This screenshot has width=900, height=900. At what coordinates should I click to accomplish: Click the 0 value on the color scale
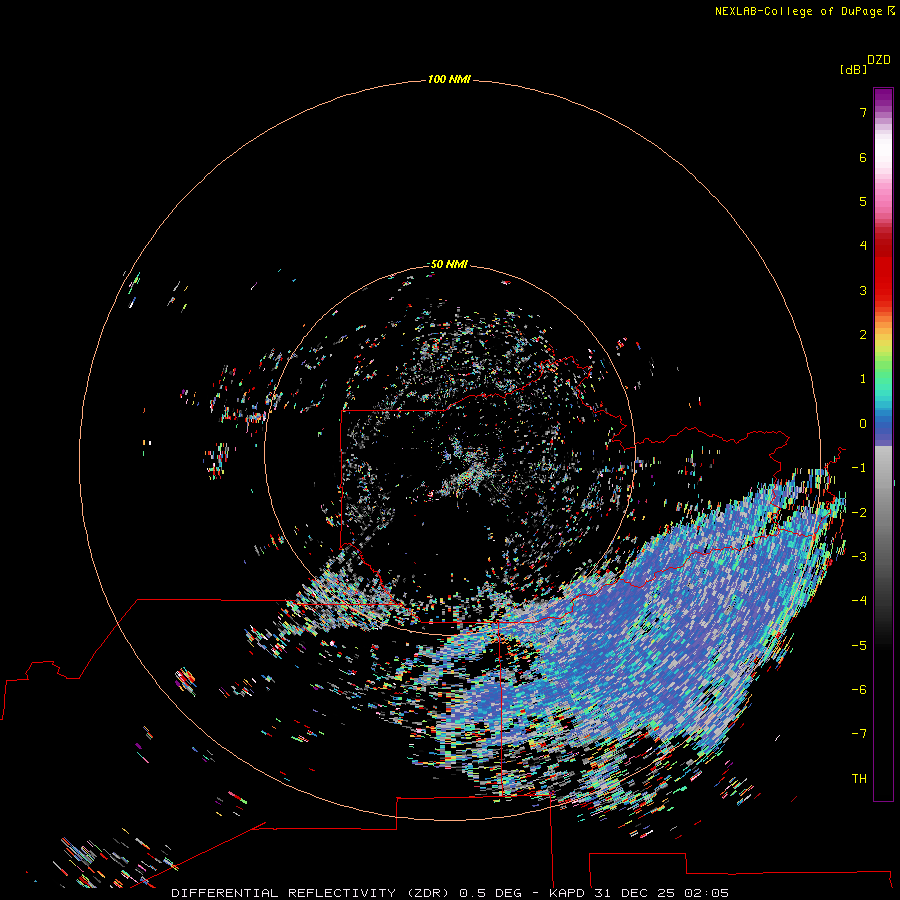863,424
